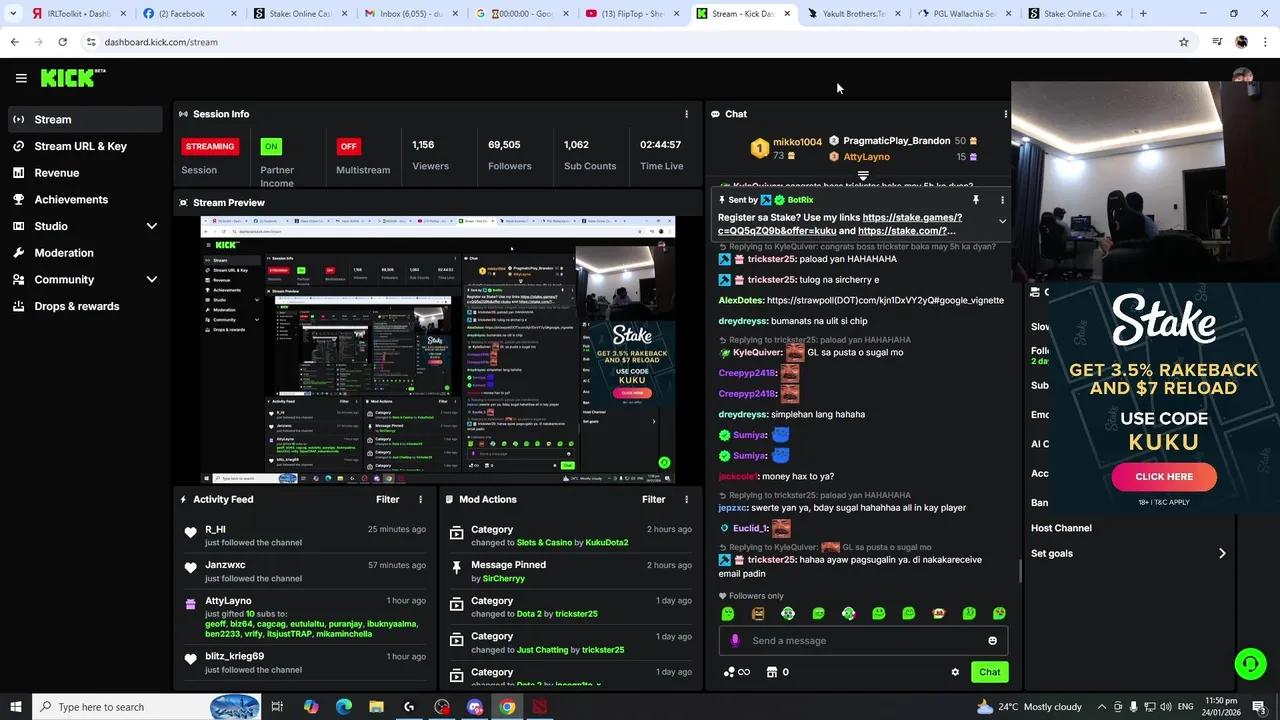Click CLICK HERE on the Stake advert

pos(1163,477)
